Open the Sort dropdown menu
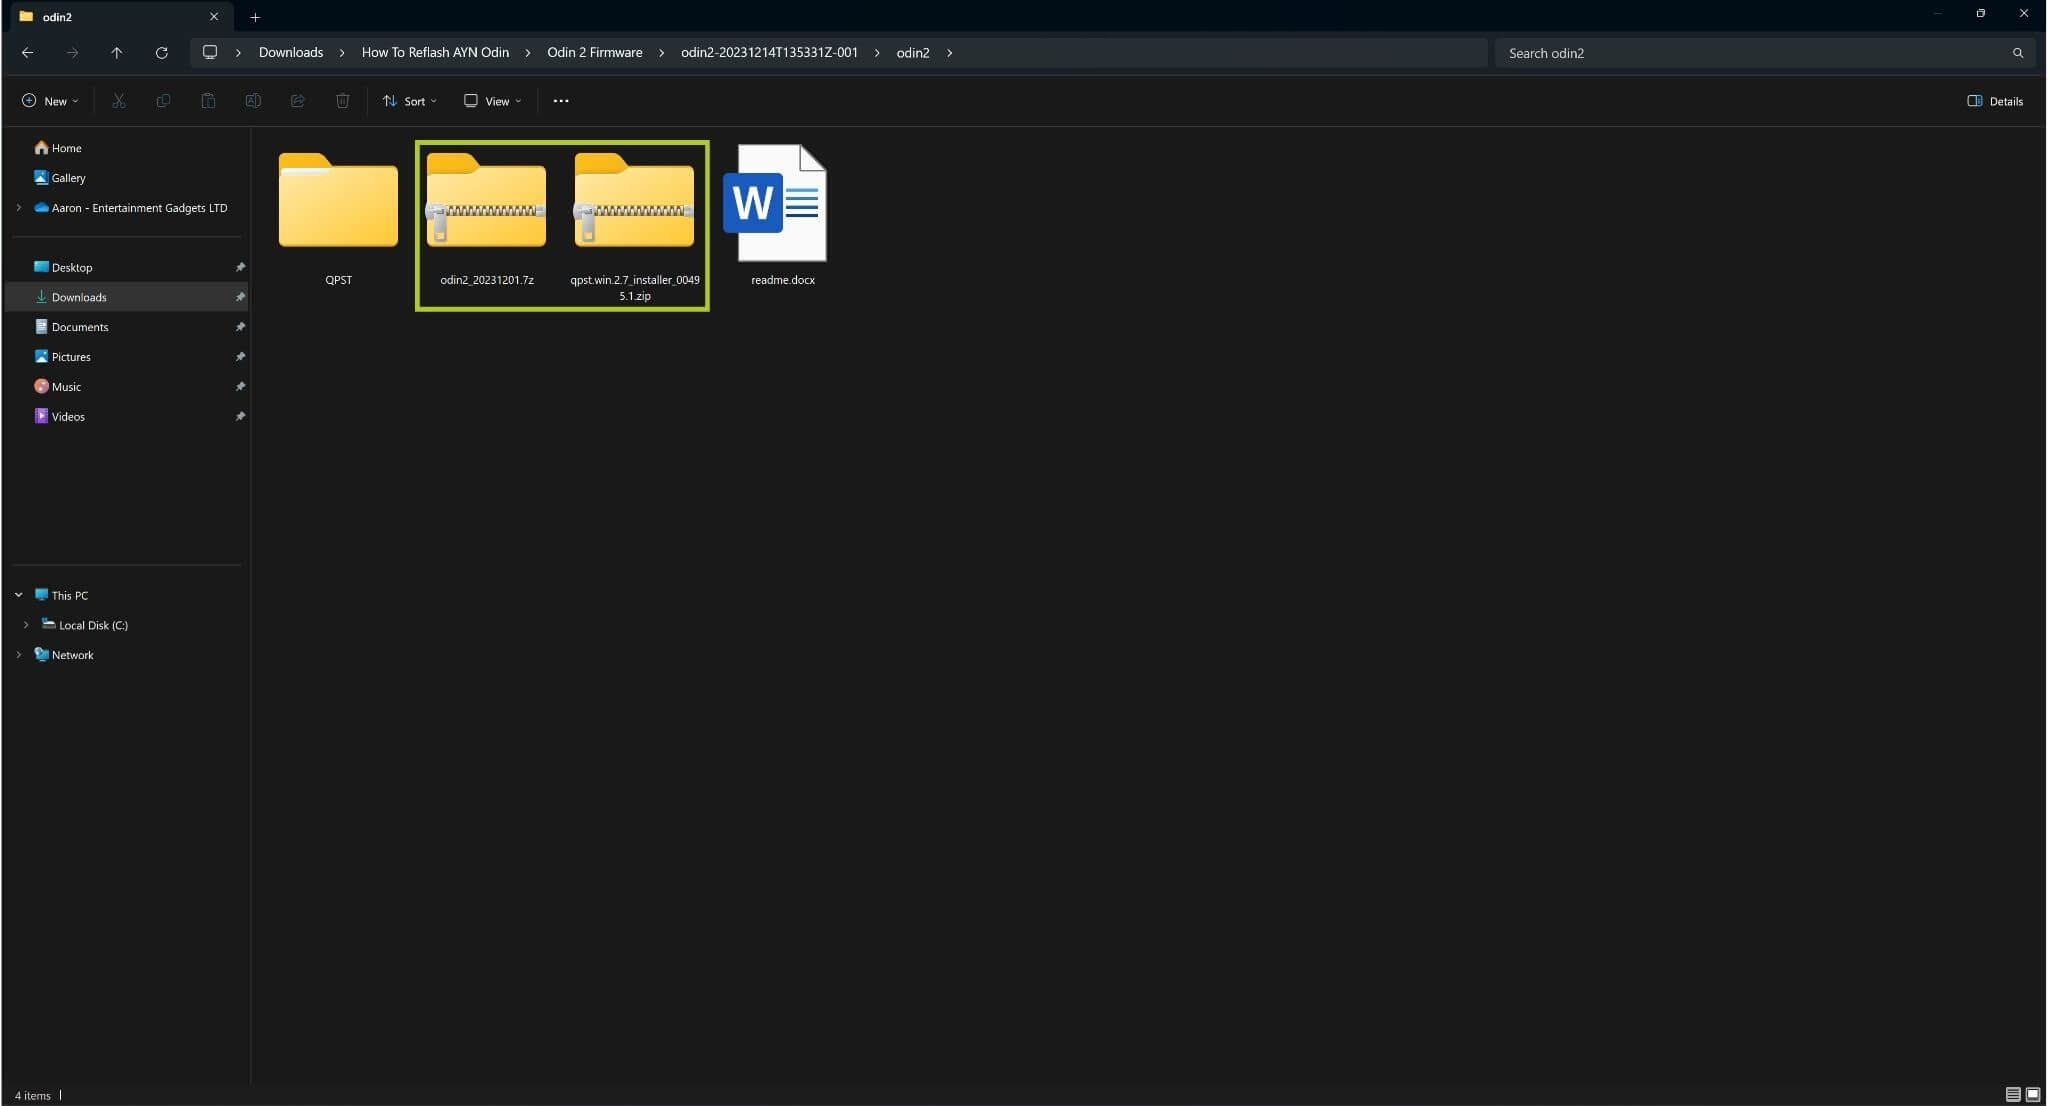Image resolution: width=2048 pixels, height=1106 pixels. click(410, 101)
